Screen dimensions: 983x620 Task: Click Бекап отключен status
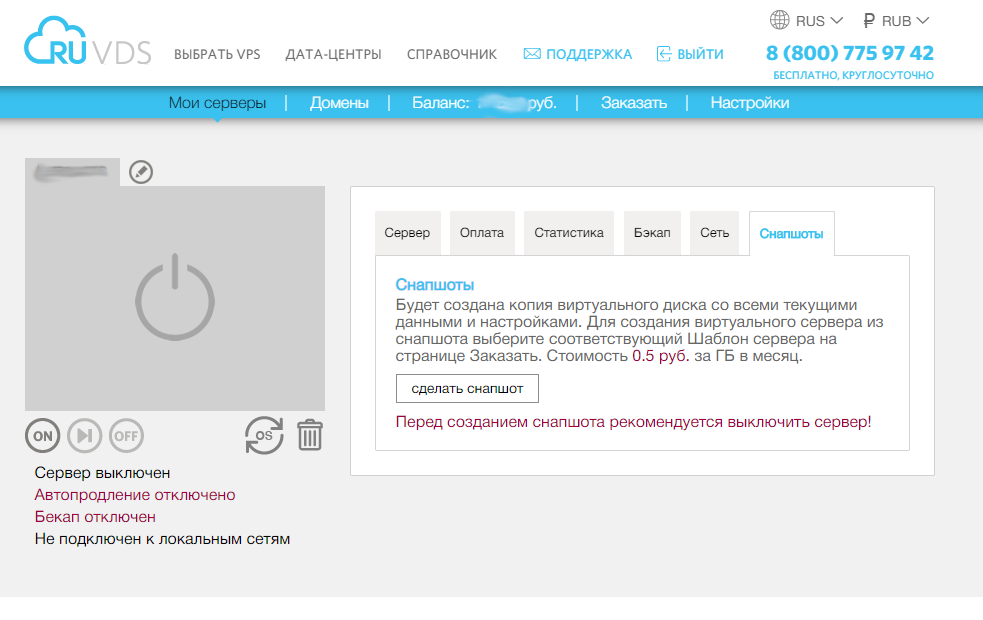tap(95, 517)
